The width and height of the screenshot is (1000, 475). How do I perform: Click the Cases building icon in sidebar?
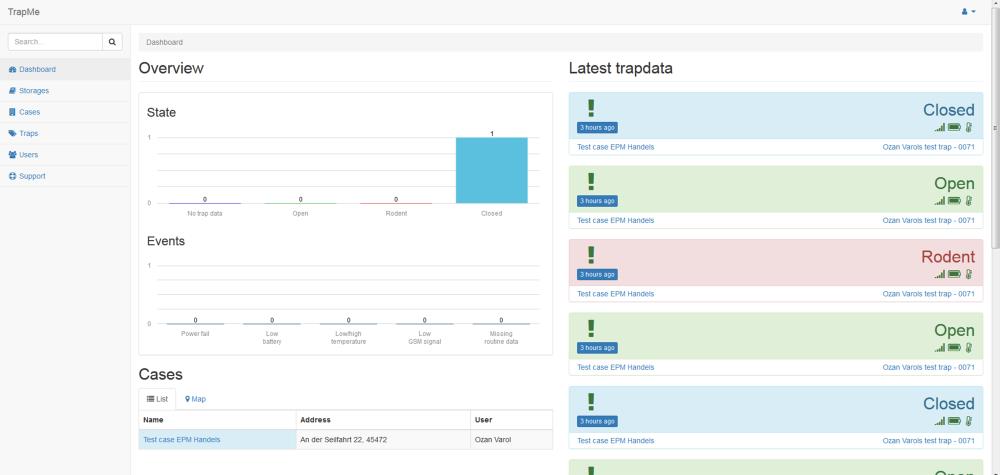click(x=12, y=112)
